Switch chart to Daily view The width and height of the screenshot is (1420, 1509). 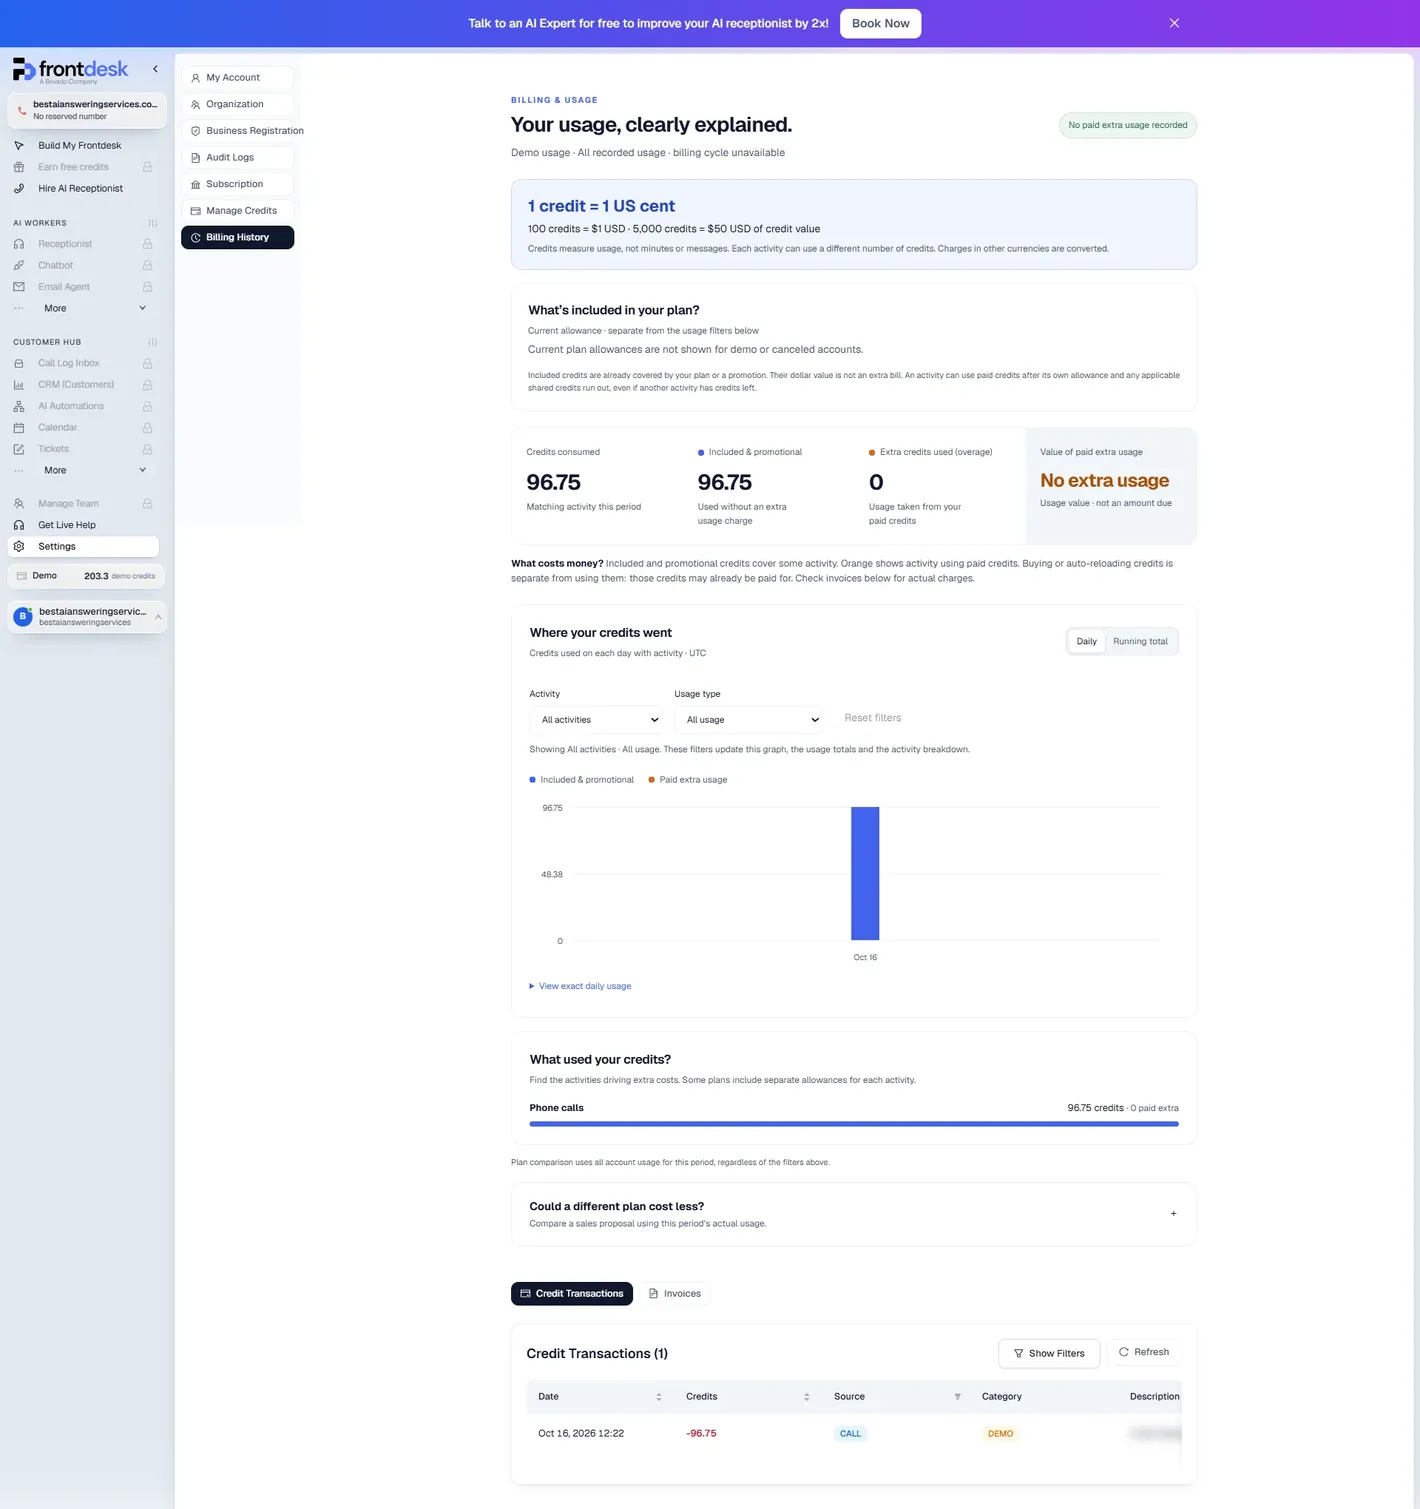click(x=1086, y=641)
